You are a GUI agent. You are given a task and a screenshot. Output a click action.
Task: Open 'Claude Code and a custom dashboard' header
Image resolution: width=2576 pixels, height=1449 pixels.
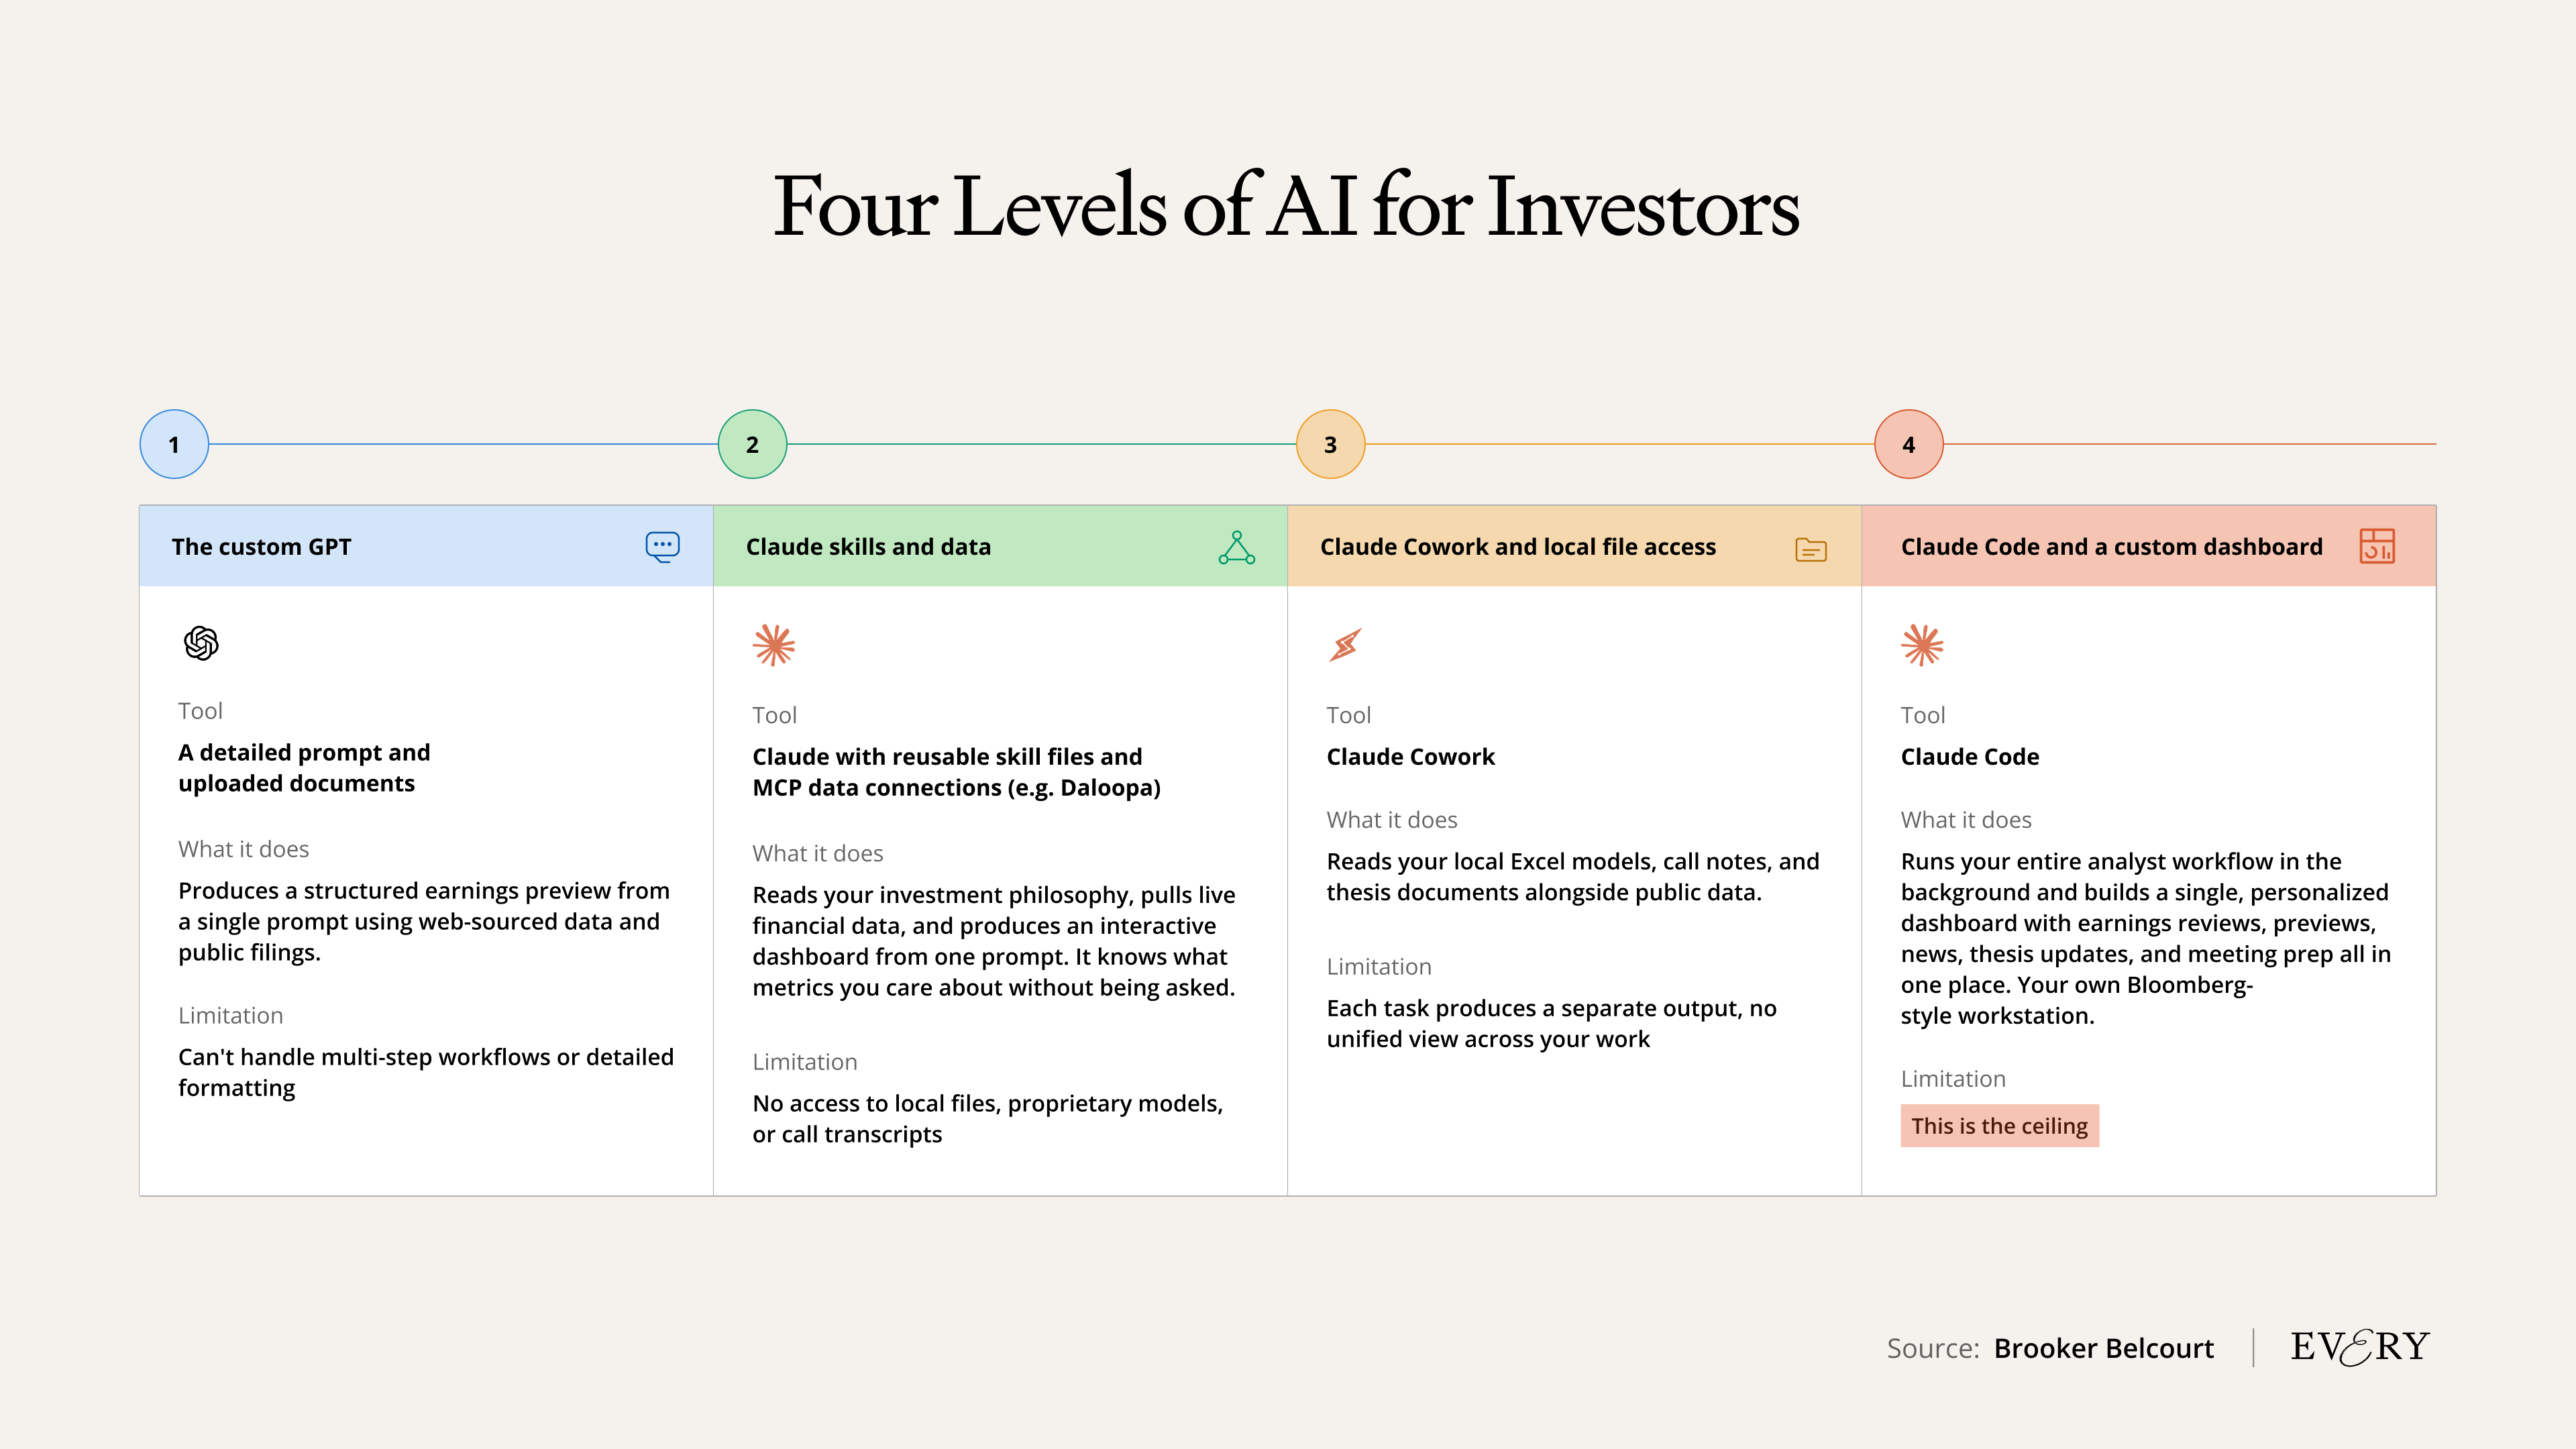[2111, 547]
